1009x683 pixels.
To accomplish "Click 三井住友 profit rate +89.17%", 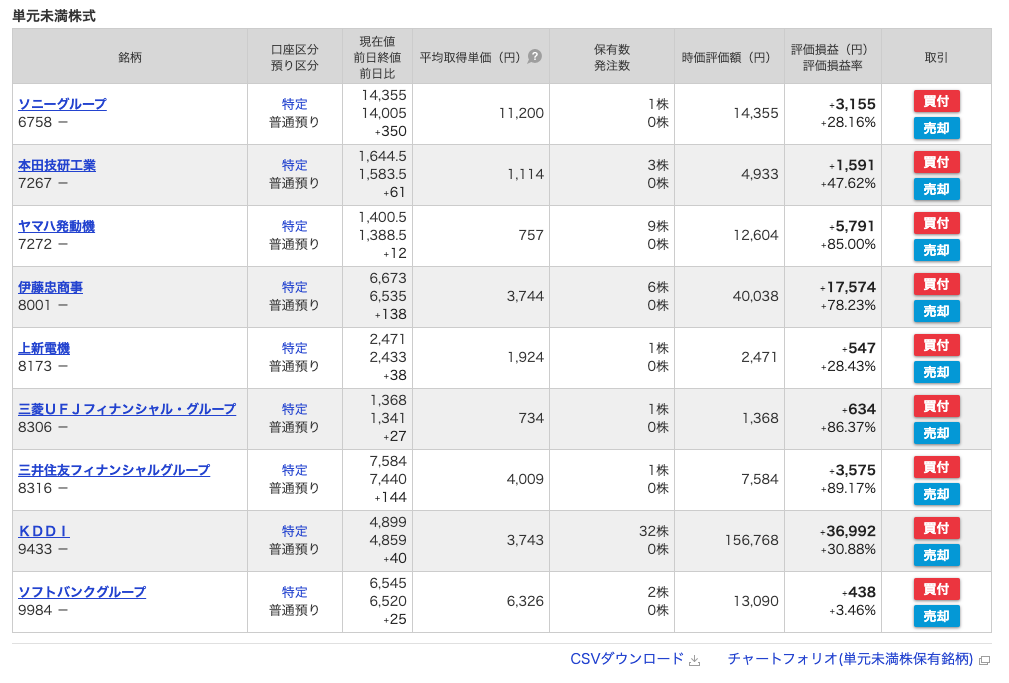I will click(x=848, y=489).
